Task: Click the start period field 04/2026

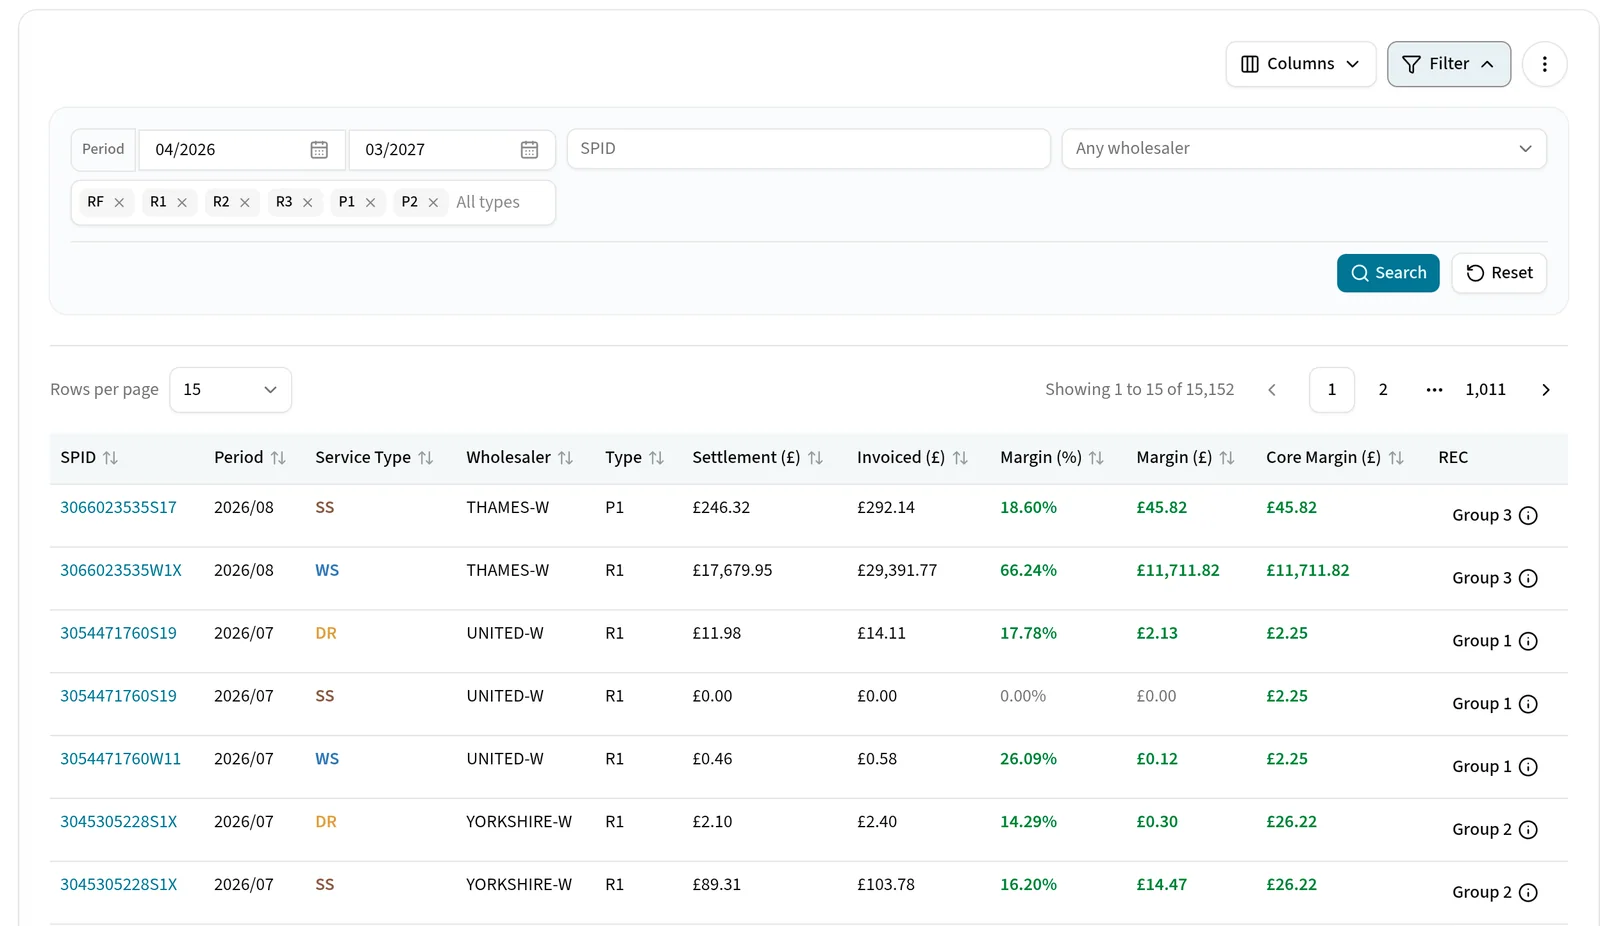Action: click(x=242, y=150)
